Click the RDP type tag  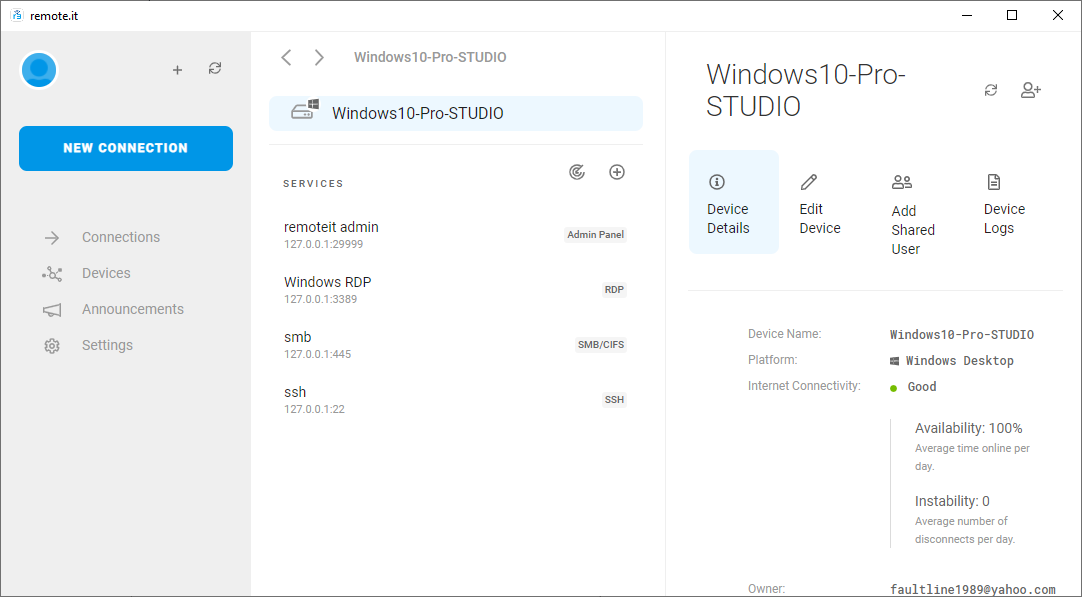614,290
